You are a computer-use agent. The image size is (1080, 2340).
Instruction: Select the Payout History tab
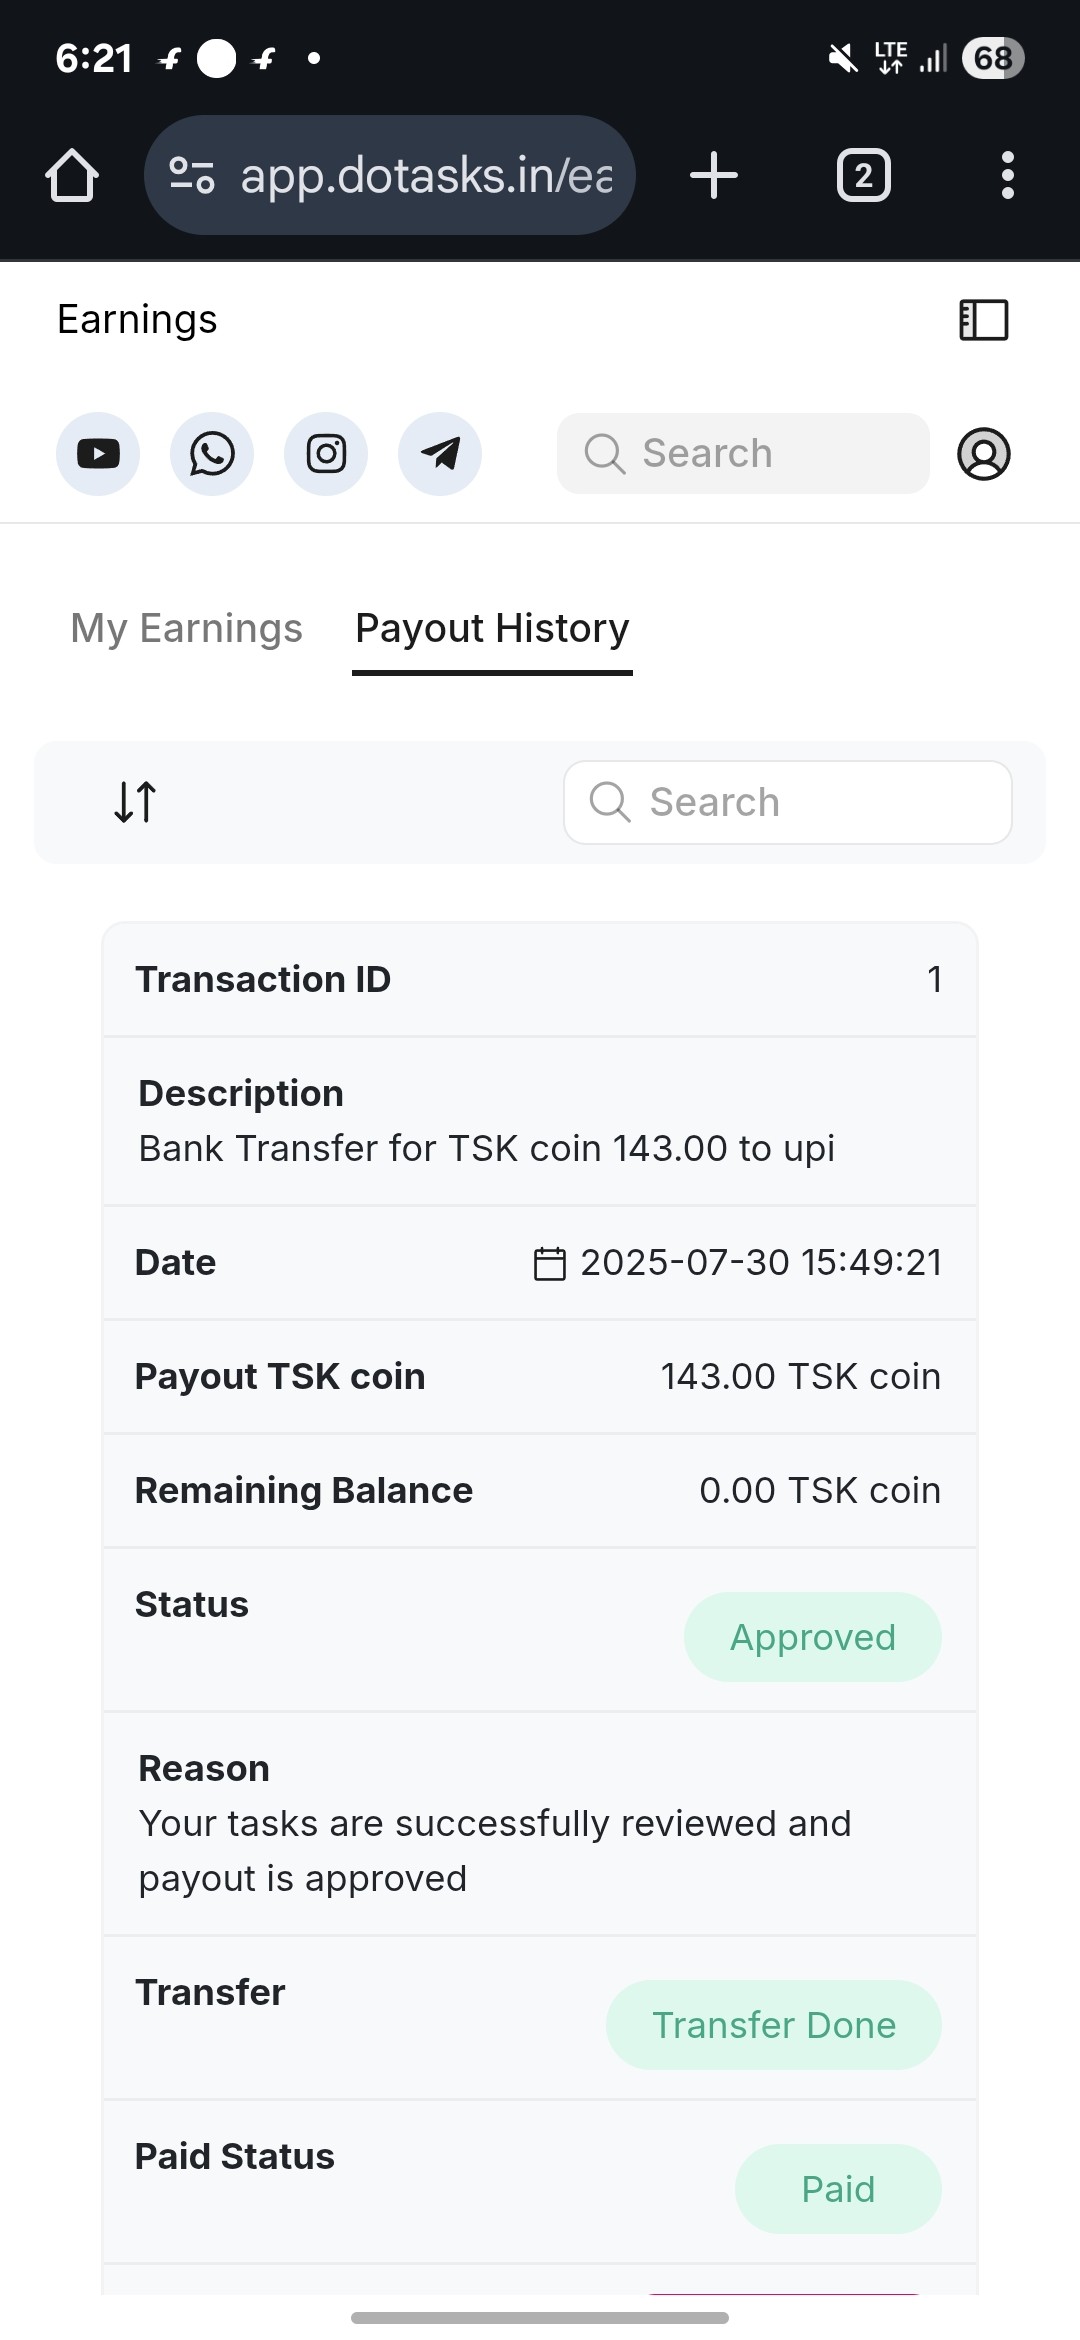click(492, 629)
